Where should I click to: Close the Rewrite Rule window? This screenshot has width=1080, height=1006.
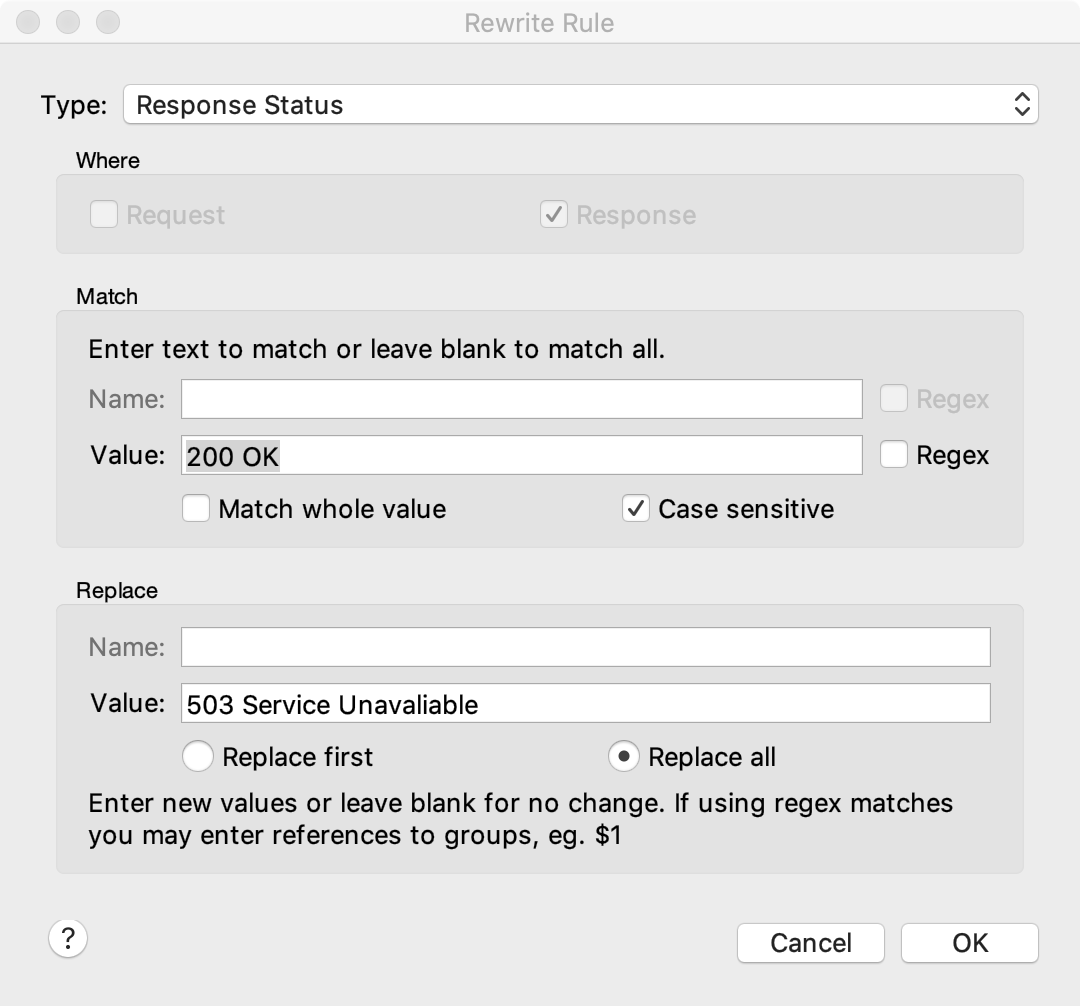[x=29, y=22]
